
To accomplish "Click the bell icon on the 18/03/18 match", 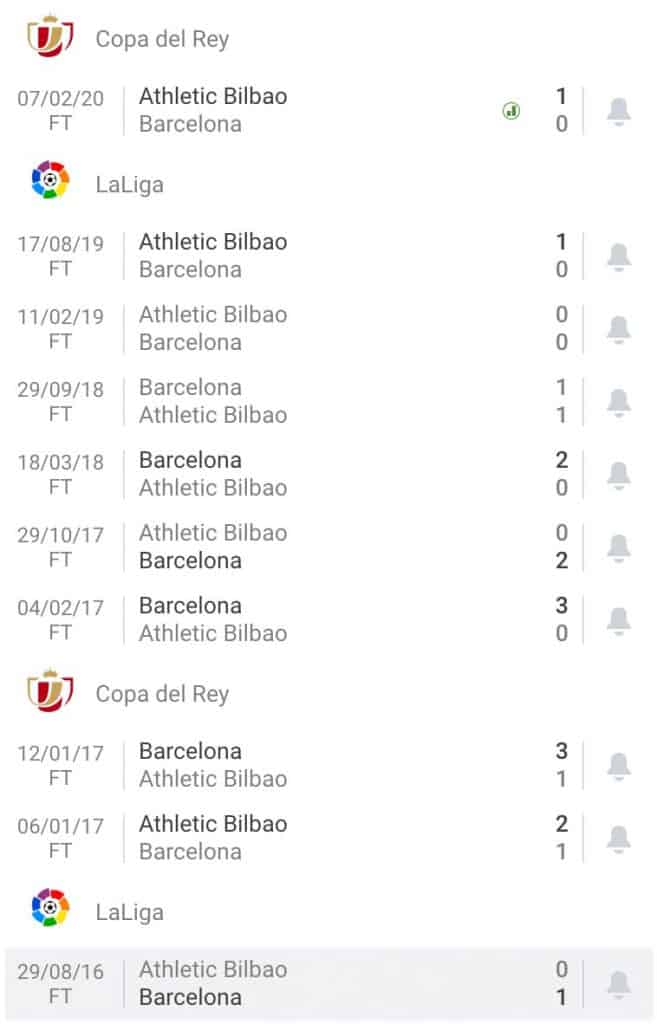I will 618,474.
